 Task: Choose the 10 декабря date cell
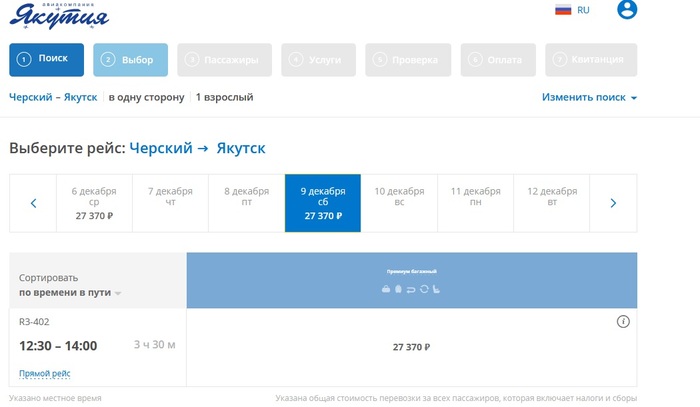[399, 204]
